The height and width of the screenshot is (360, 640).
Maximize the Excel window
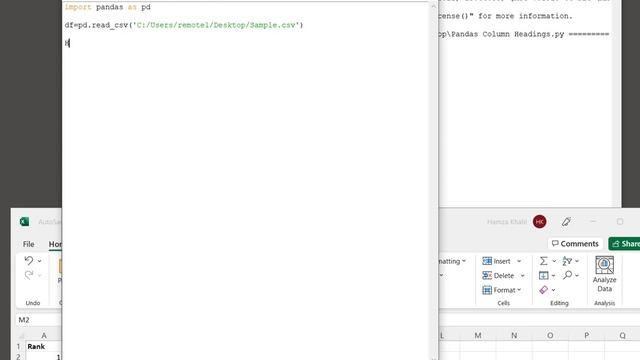[x=620, y=221]
